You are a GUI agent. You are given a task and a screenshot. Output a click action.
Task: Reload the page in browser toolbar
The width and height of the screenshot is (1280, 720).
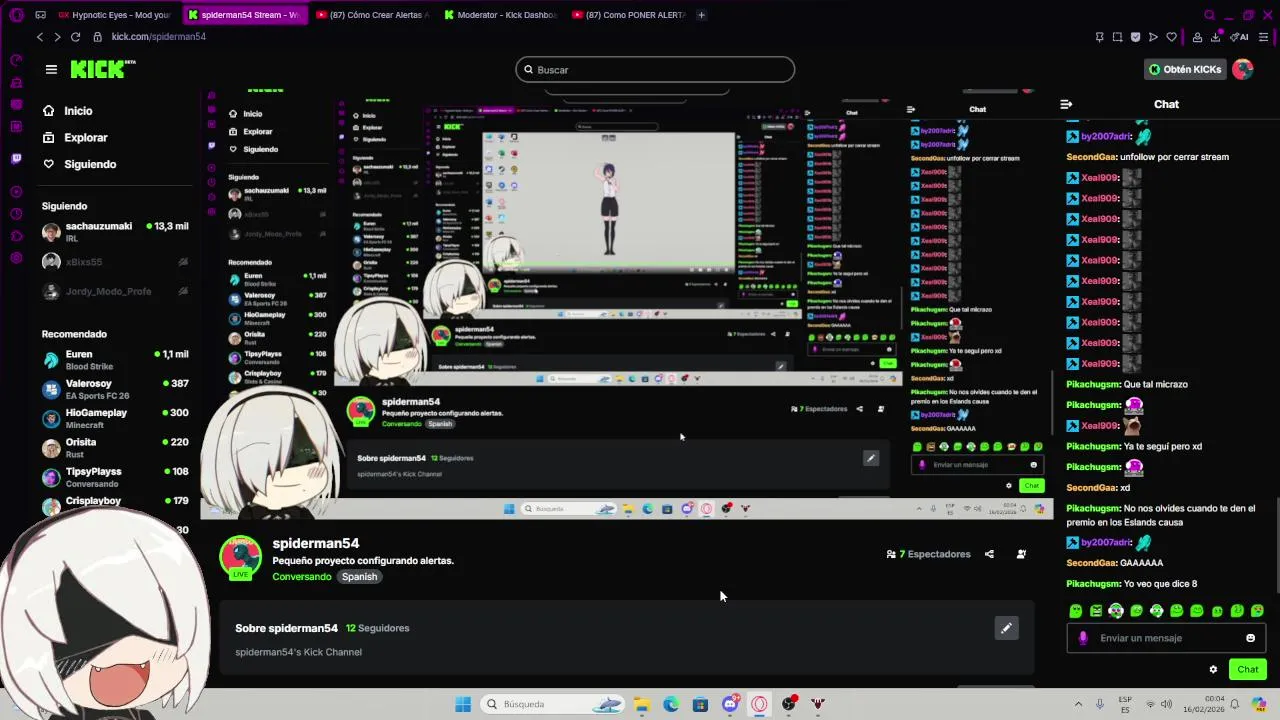click(x=75, y=37)
